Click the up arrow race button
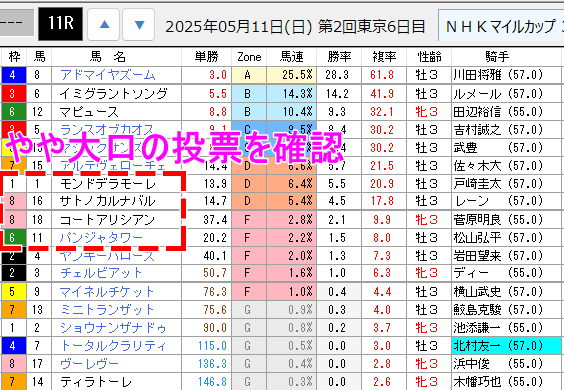 pyautogui.click(x=104, y=24)
